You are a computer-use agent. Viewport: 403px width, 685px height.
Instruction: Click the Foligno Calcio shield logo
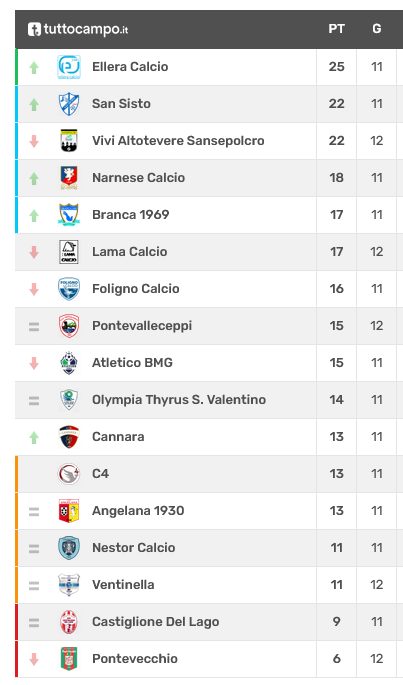click(x=69, y=289)
